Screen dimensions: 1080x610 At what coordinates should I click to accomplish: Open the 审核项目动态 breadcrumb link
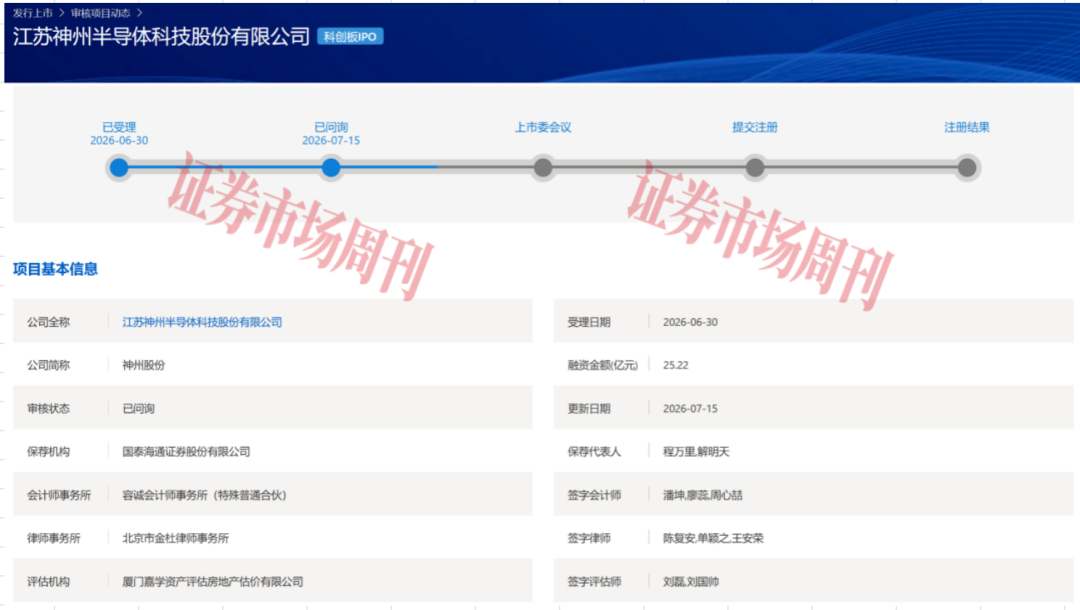tap(101, 13)
